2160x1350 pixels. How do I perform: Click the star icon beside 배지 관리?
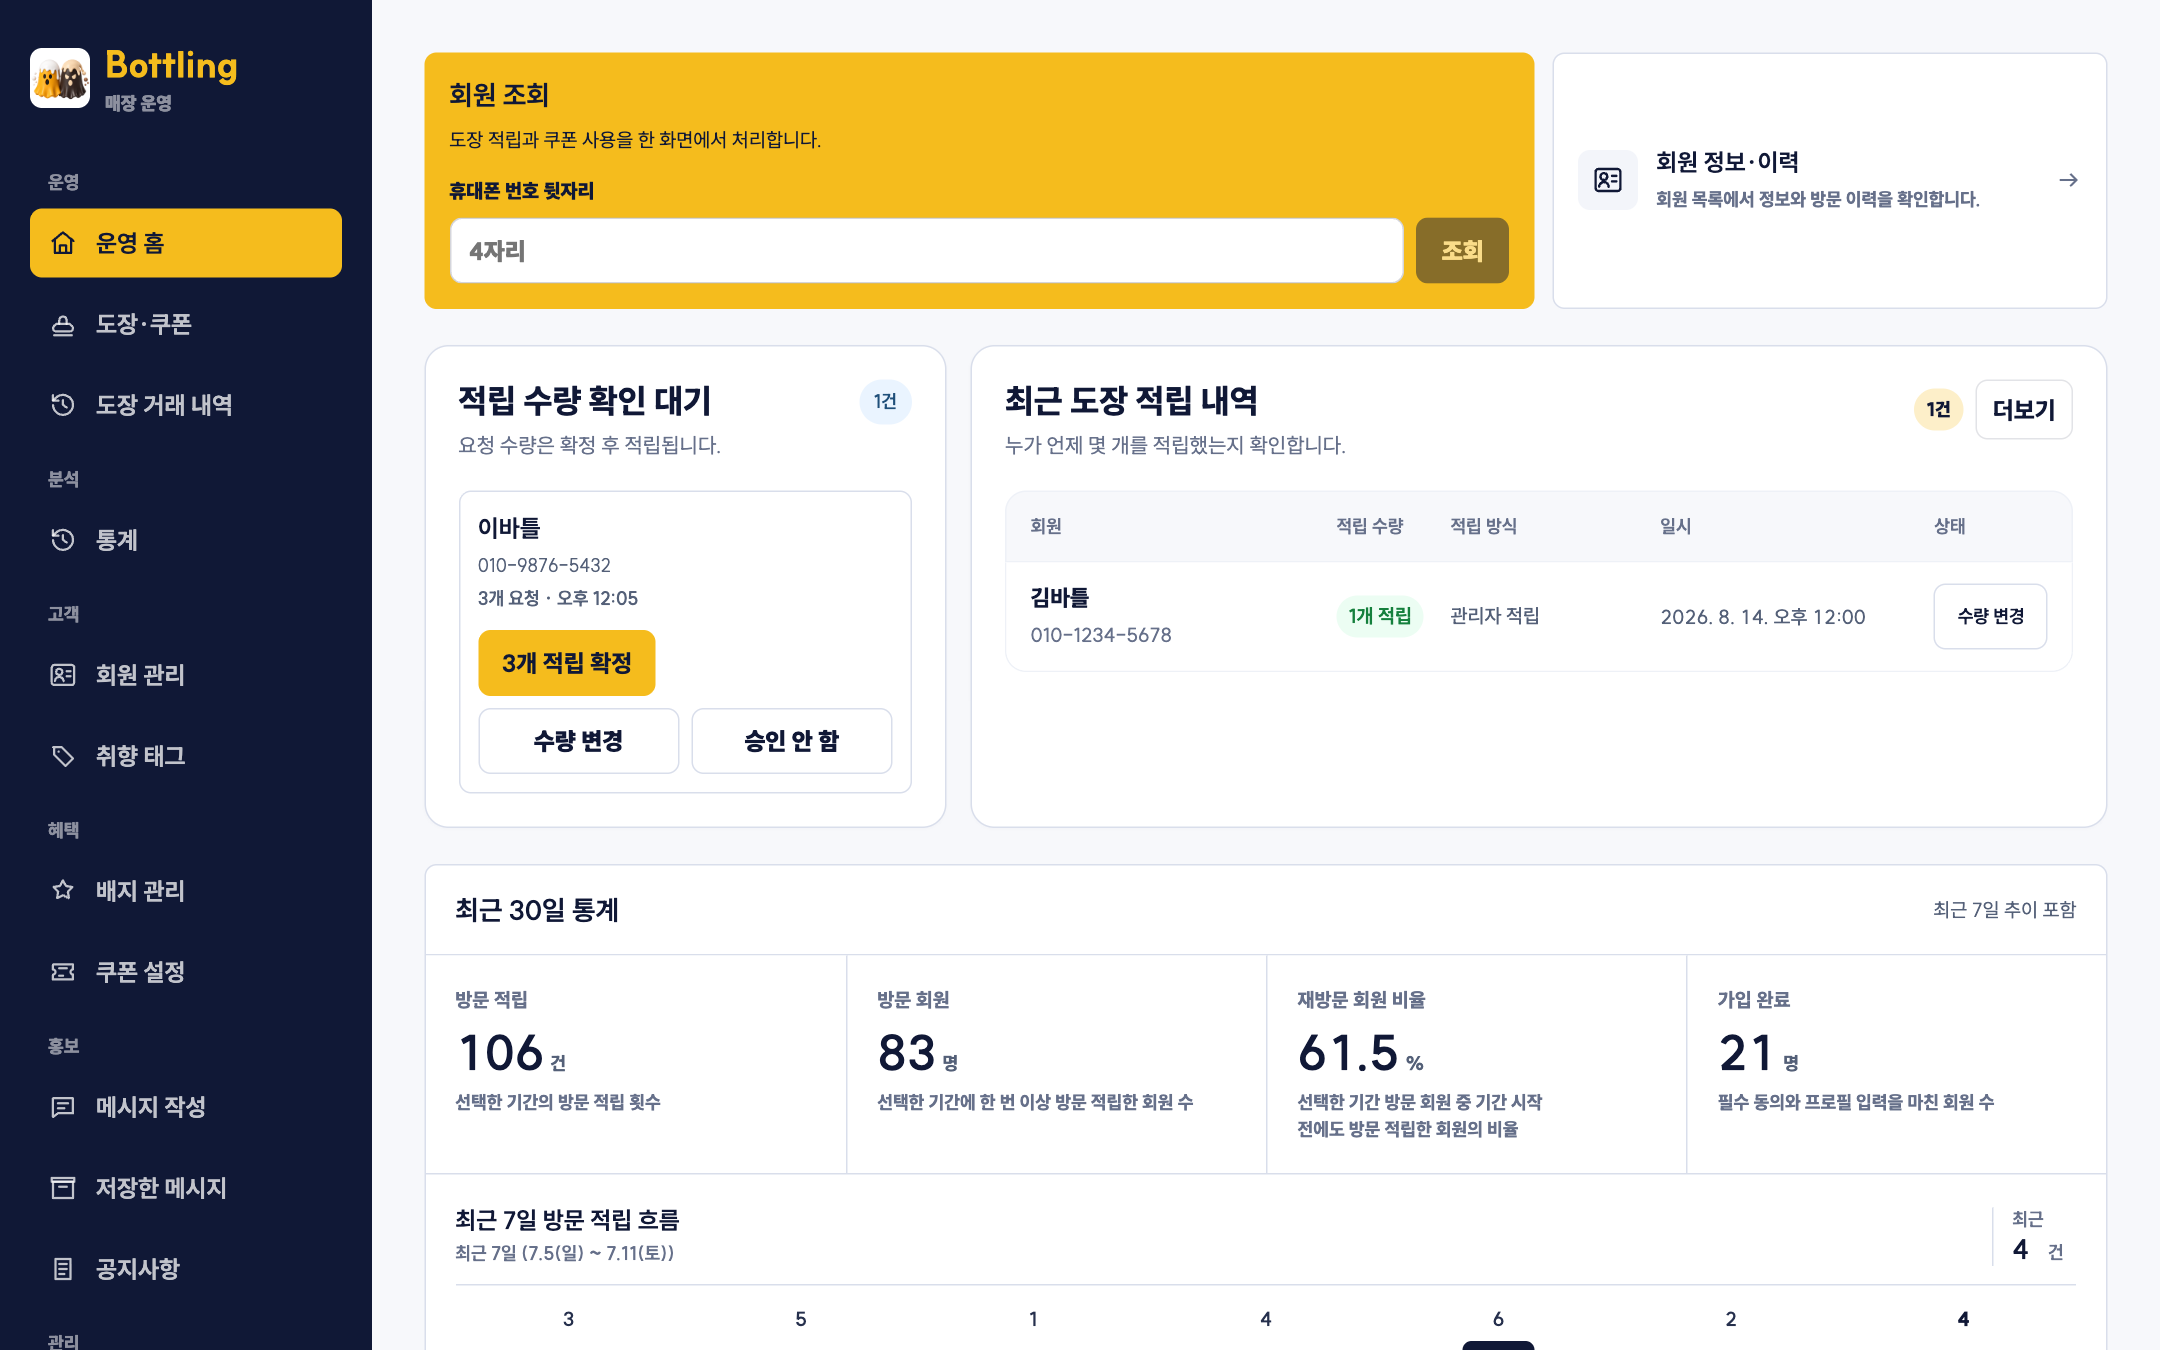point(63,890)
